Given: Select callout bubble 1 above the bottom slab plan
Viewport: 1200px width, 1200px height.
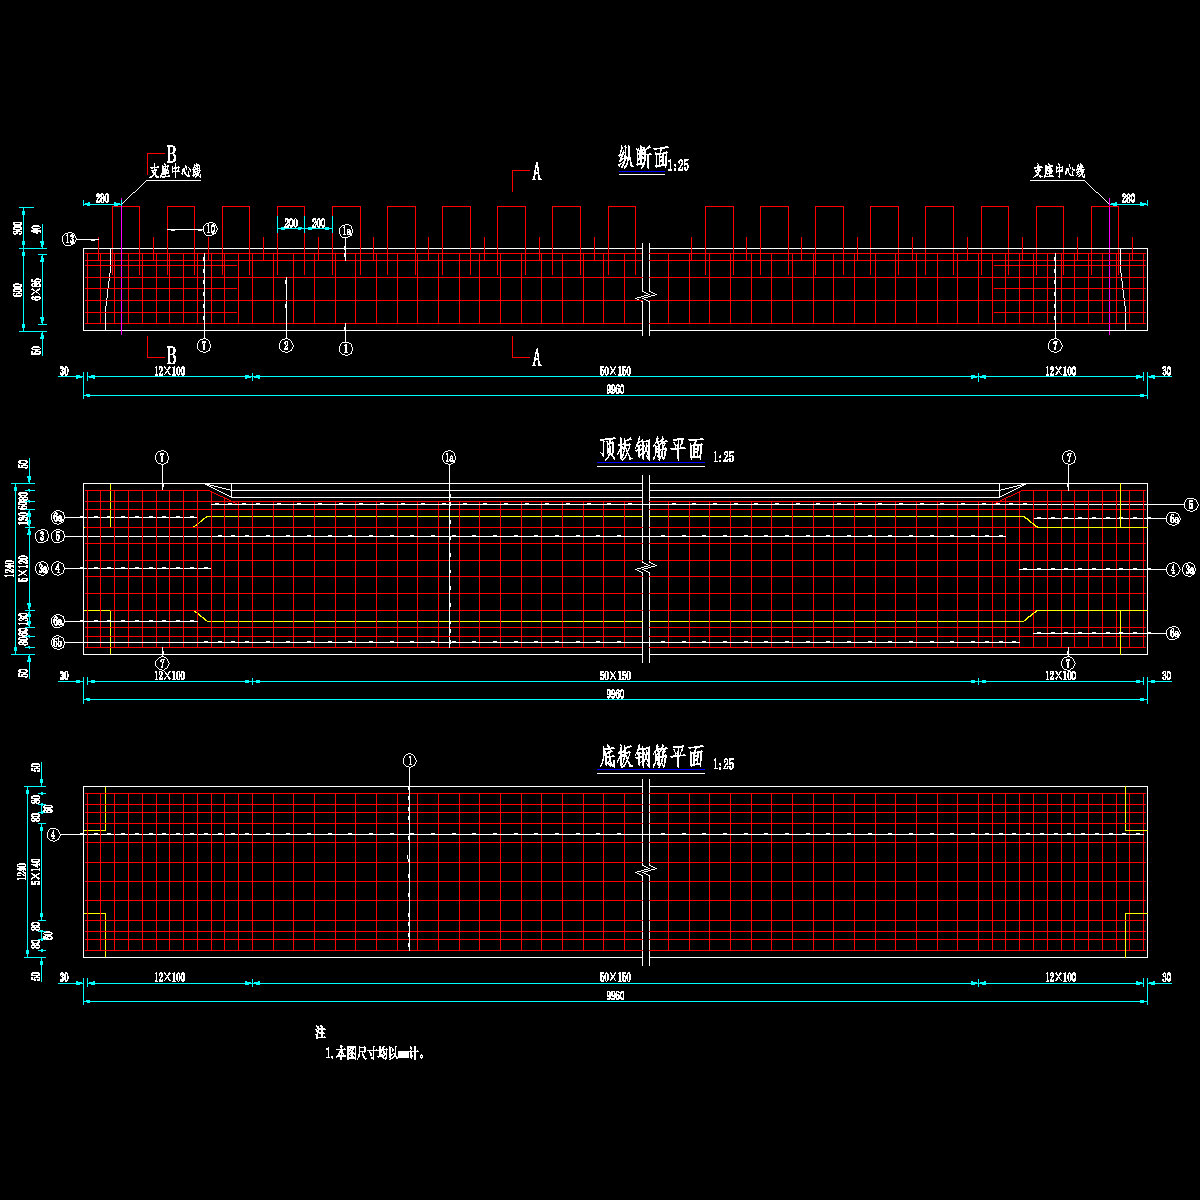Looking at the screenshot, I should click(x=409, y=760).
